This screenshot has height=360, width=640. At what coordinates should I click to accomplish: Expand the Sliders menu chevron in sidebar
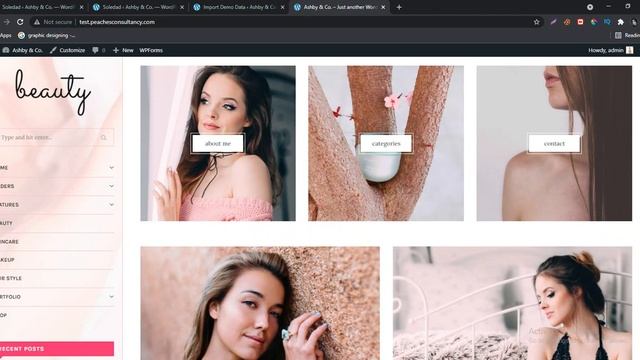point(111,186)
